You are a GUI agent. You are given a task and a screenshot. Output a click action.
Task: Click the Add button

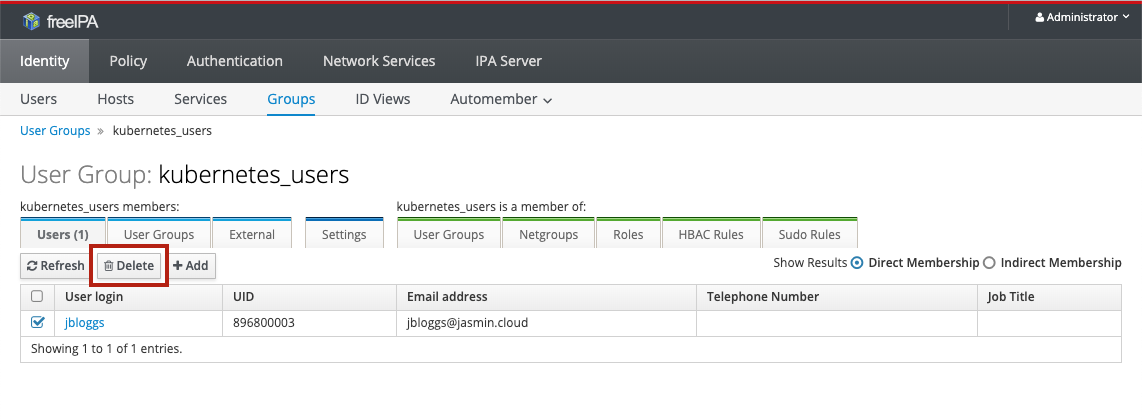(x=191, y=266)
